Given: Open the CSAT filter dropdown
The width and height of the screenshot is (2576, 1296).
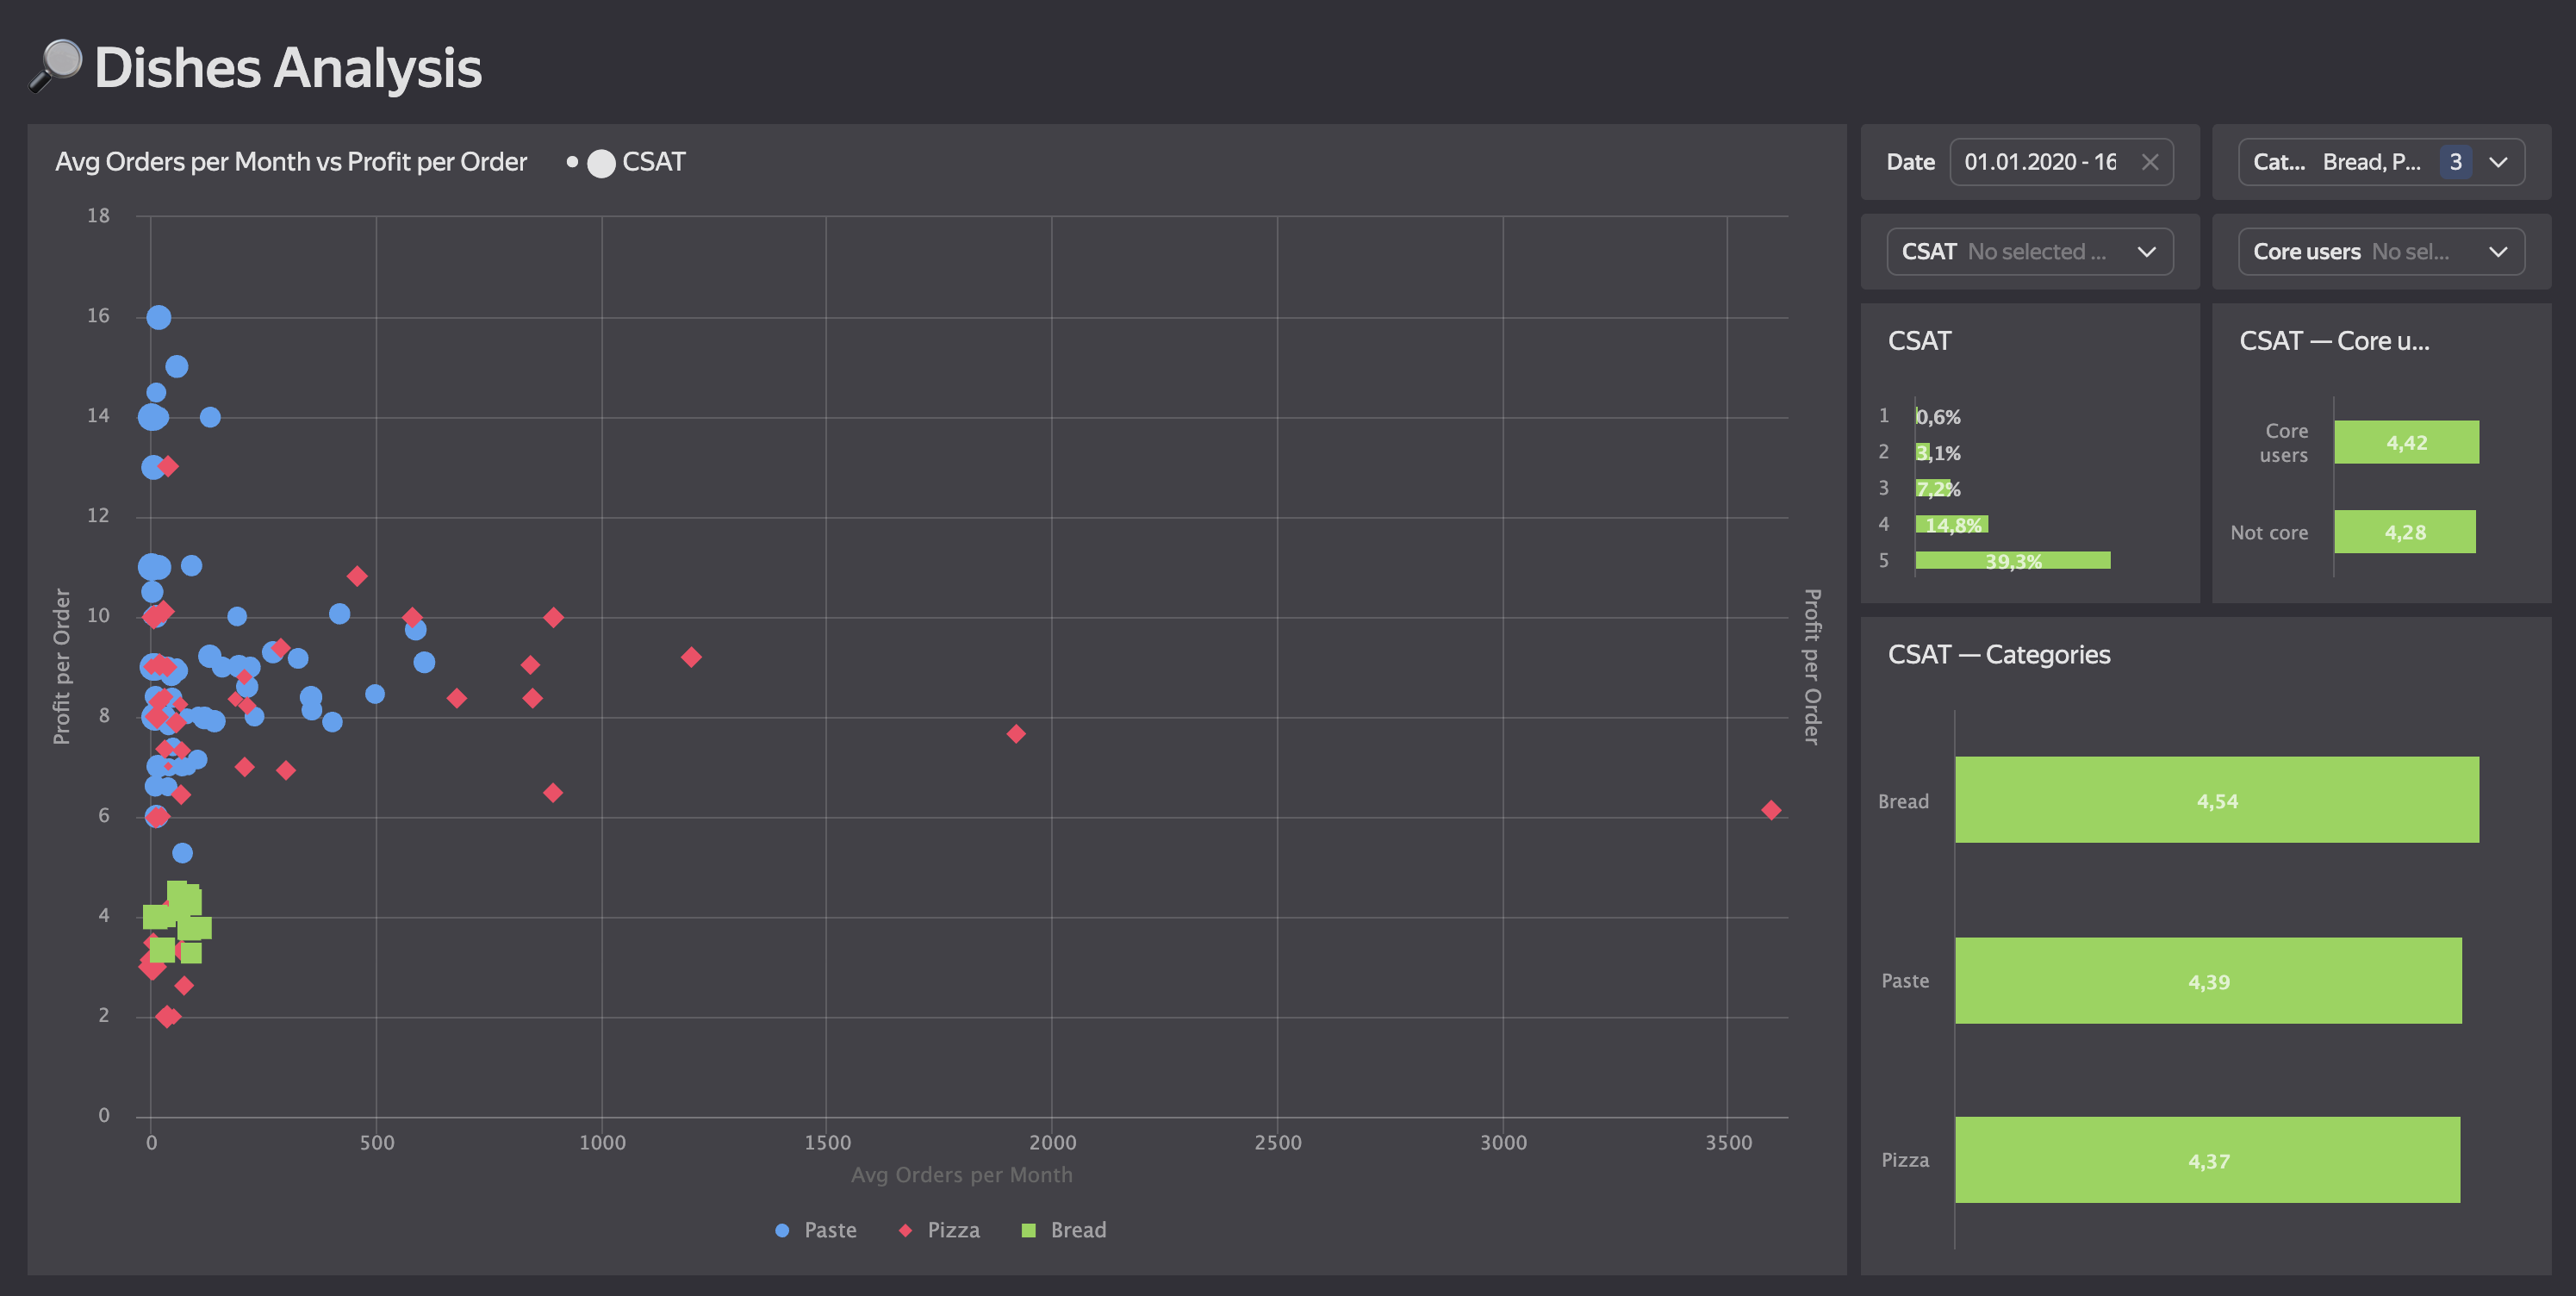Looking at the screenshot, I should [x=2029, y=252].
